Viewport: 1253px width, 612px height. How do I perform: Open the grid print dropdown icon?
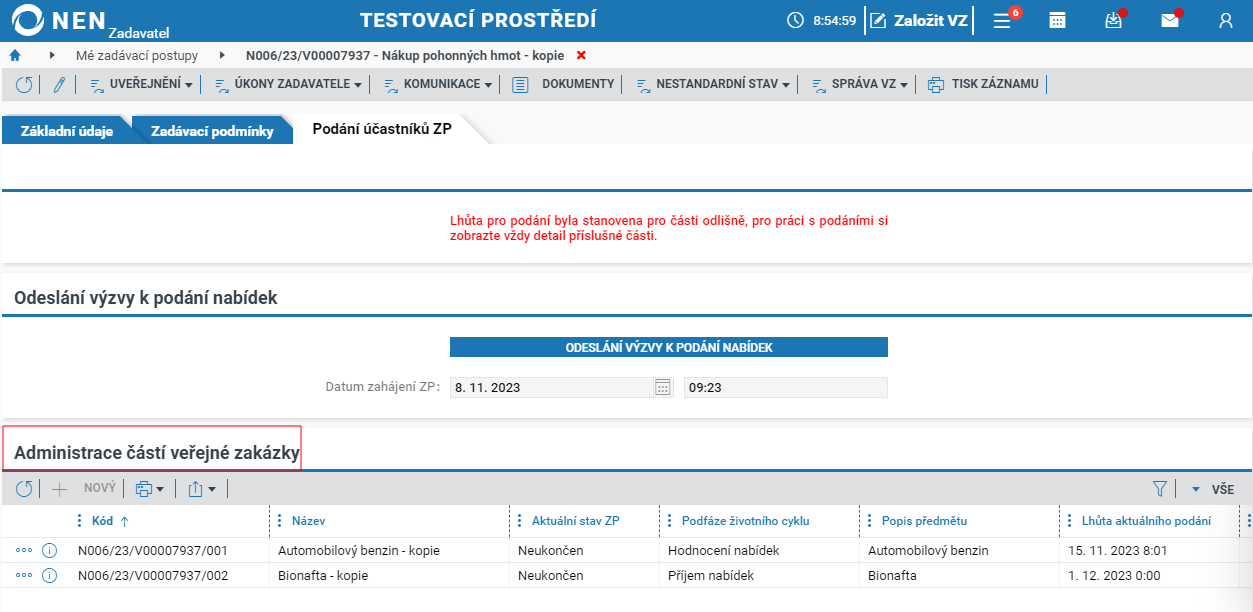pyautogui.click(x=150, y=489)
